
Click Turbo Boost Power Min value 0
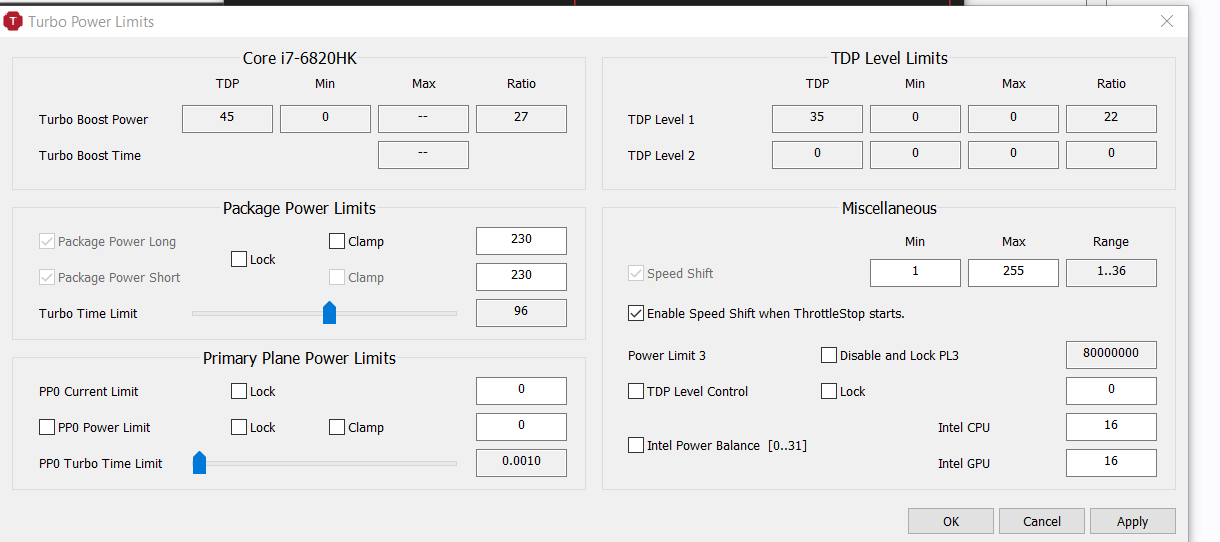tap(325, 118)
